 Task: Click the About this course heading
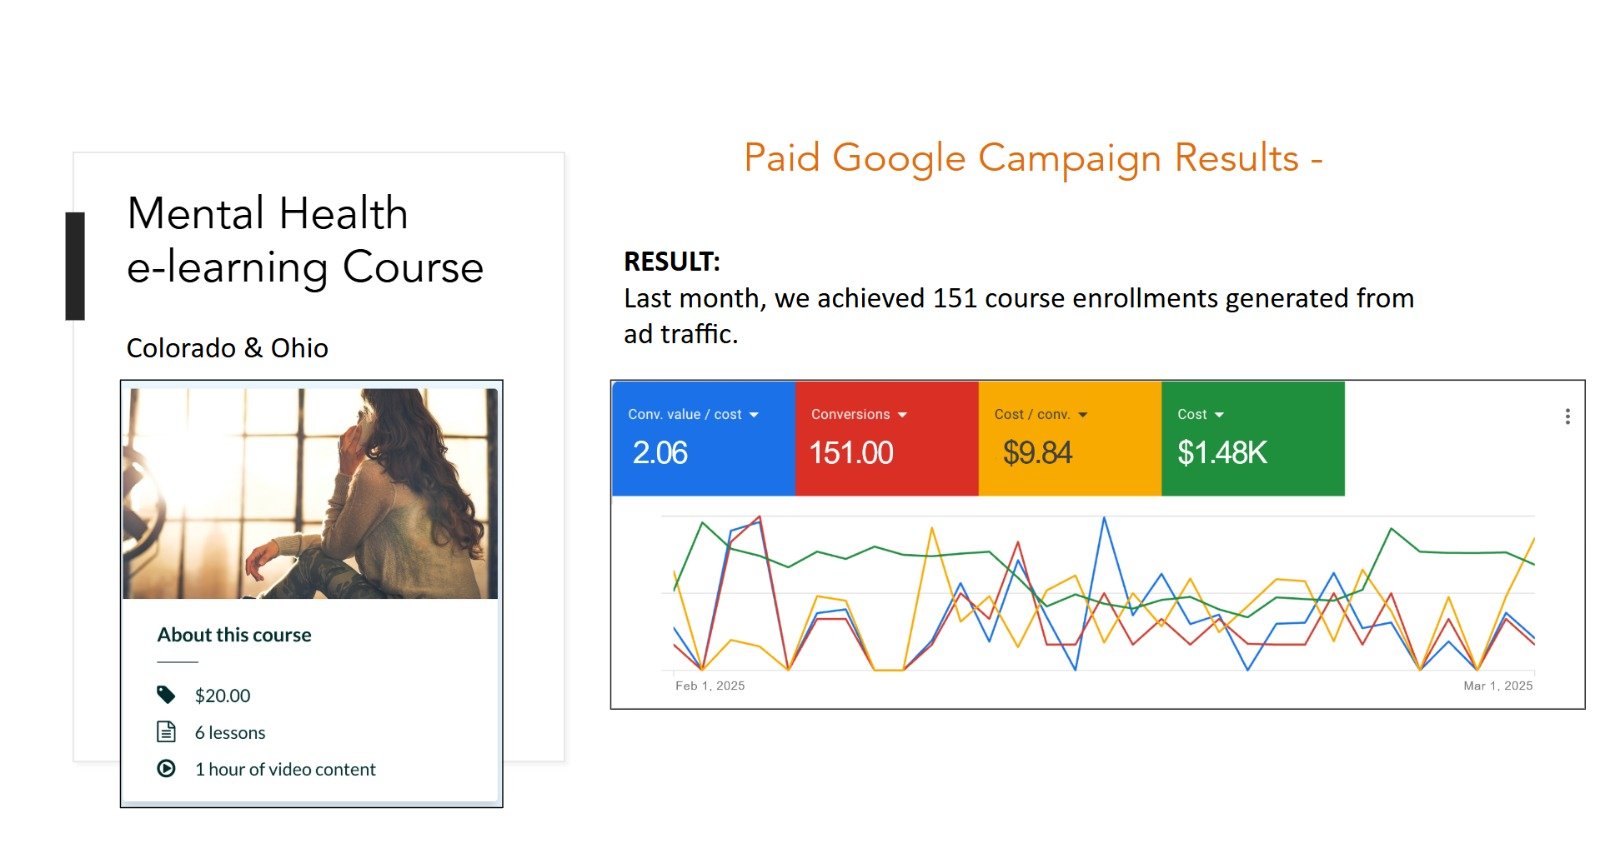pyautogui.click(x=234, y=635)
